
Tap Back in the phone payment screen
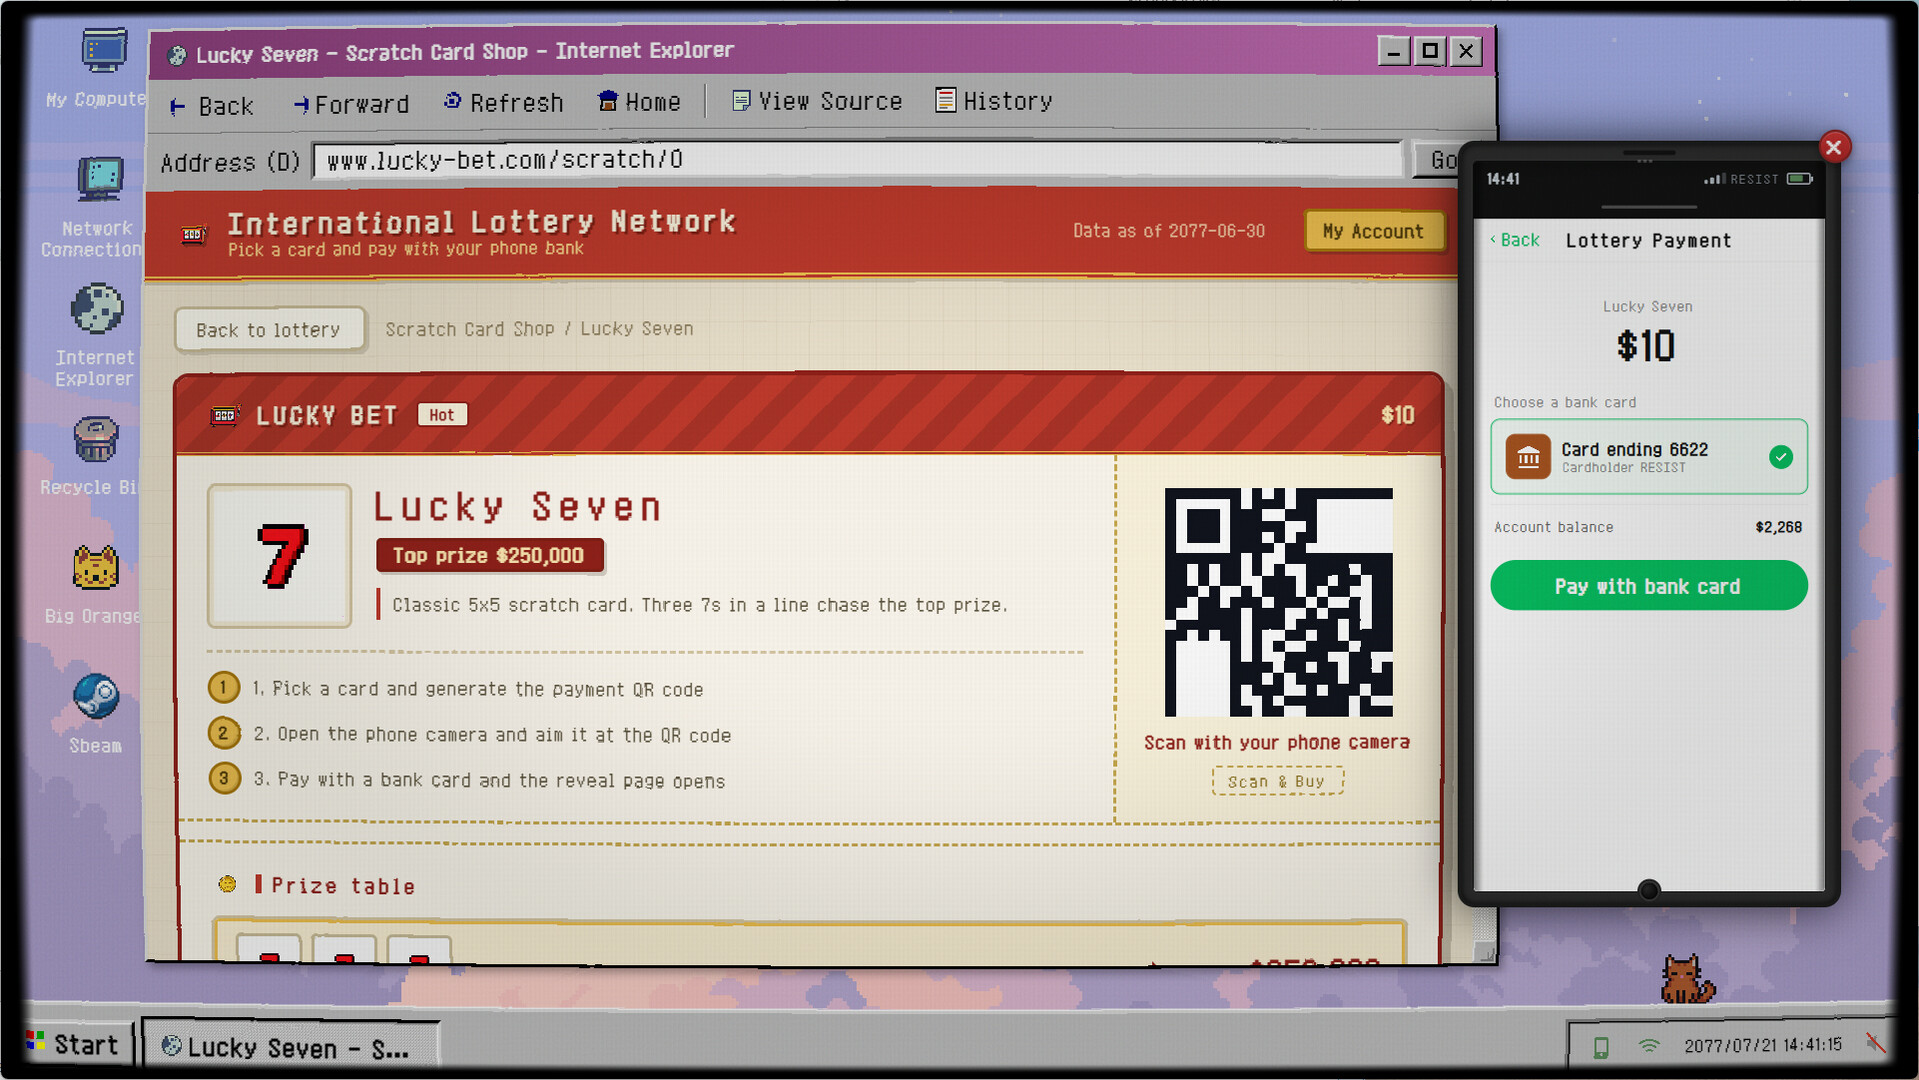tap(1515, 240)
